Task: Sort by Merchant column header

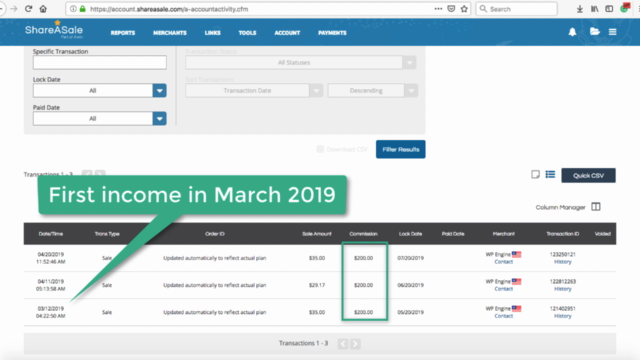Action: pyautogui.click(x=503, y=234)
